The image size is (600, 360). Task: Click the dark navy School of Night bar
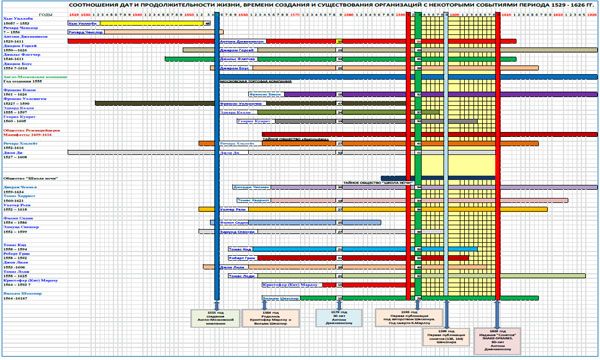click(438, 178)
